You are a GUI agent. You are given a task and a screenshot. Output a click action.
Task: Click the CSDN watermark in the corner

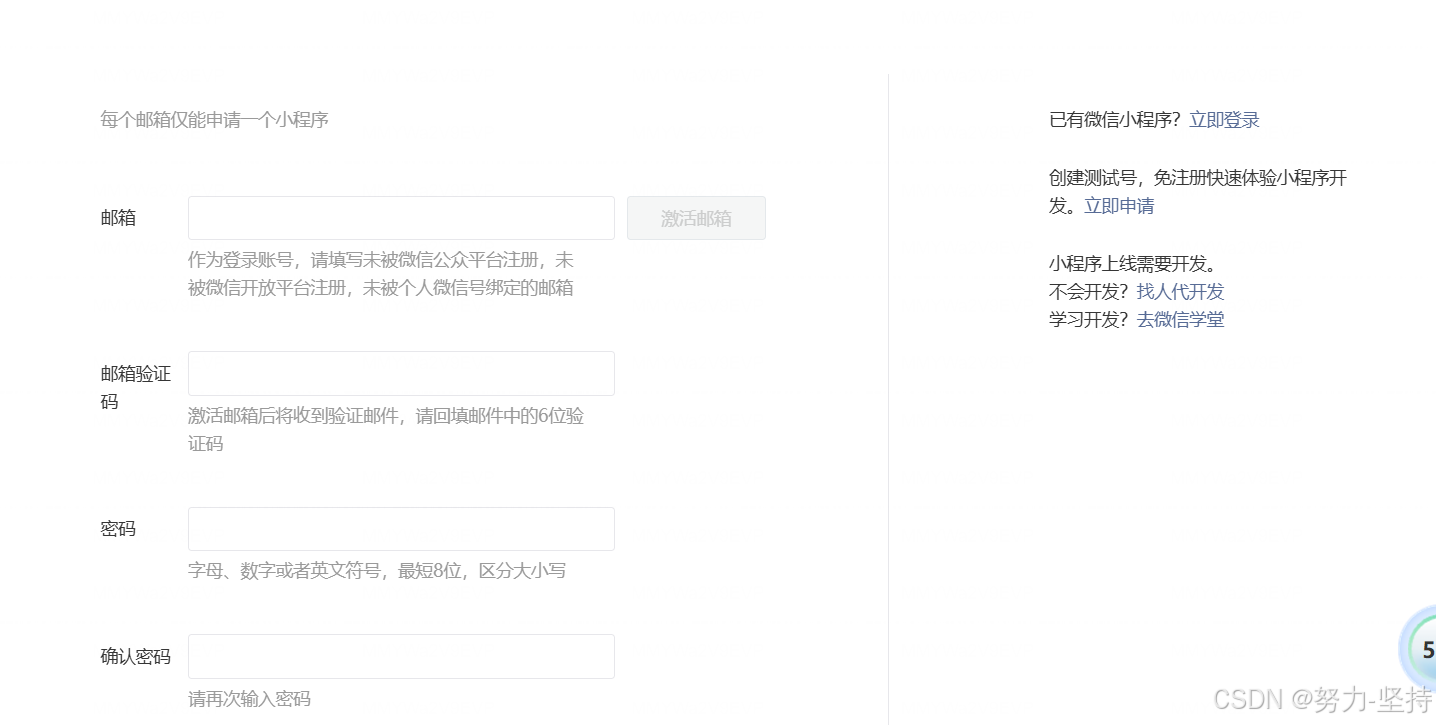tap(1320, 698)
